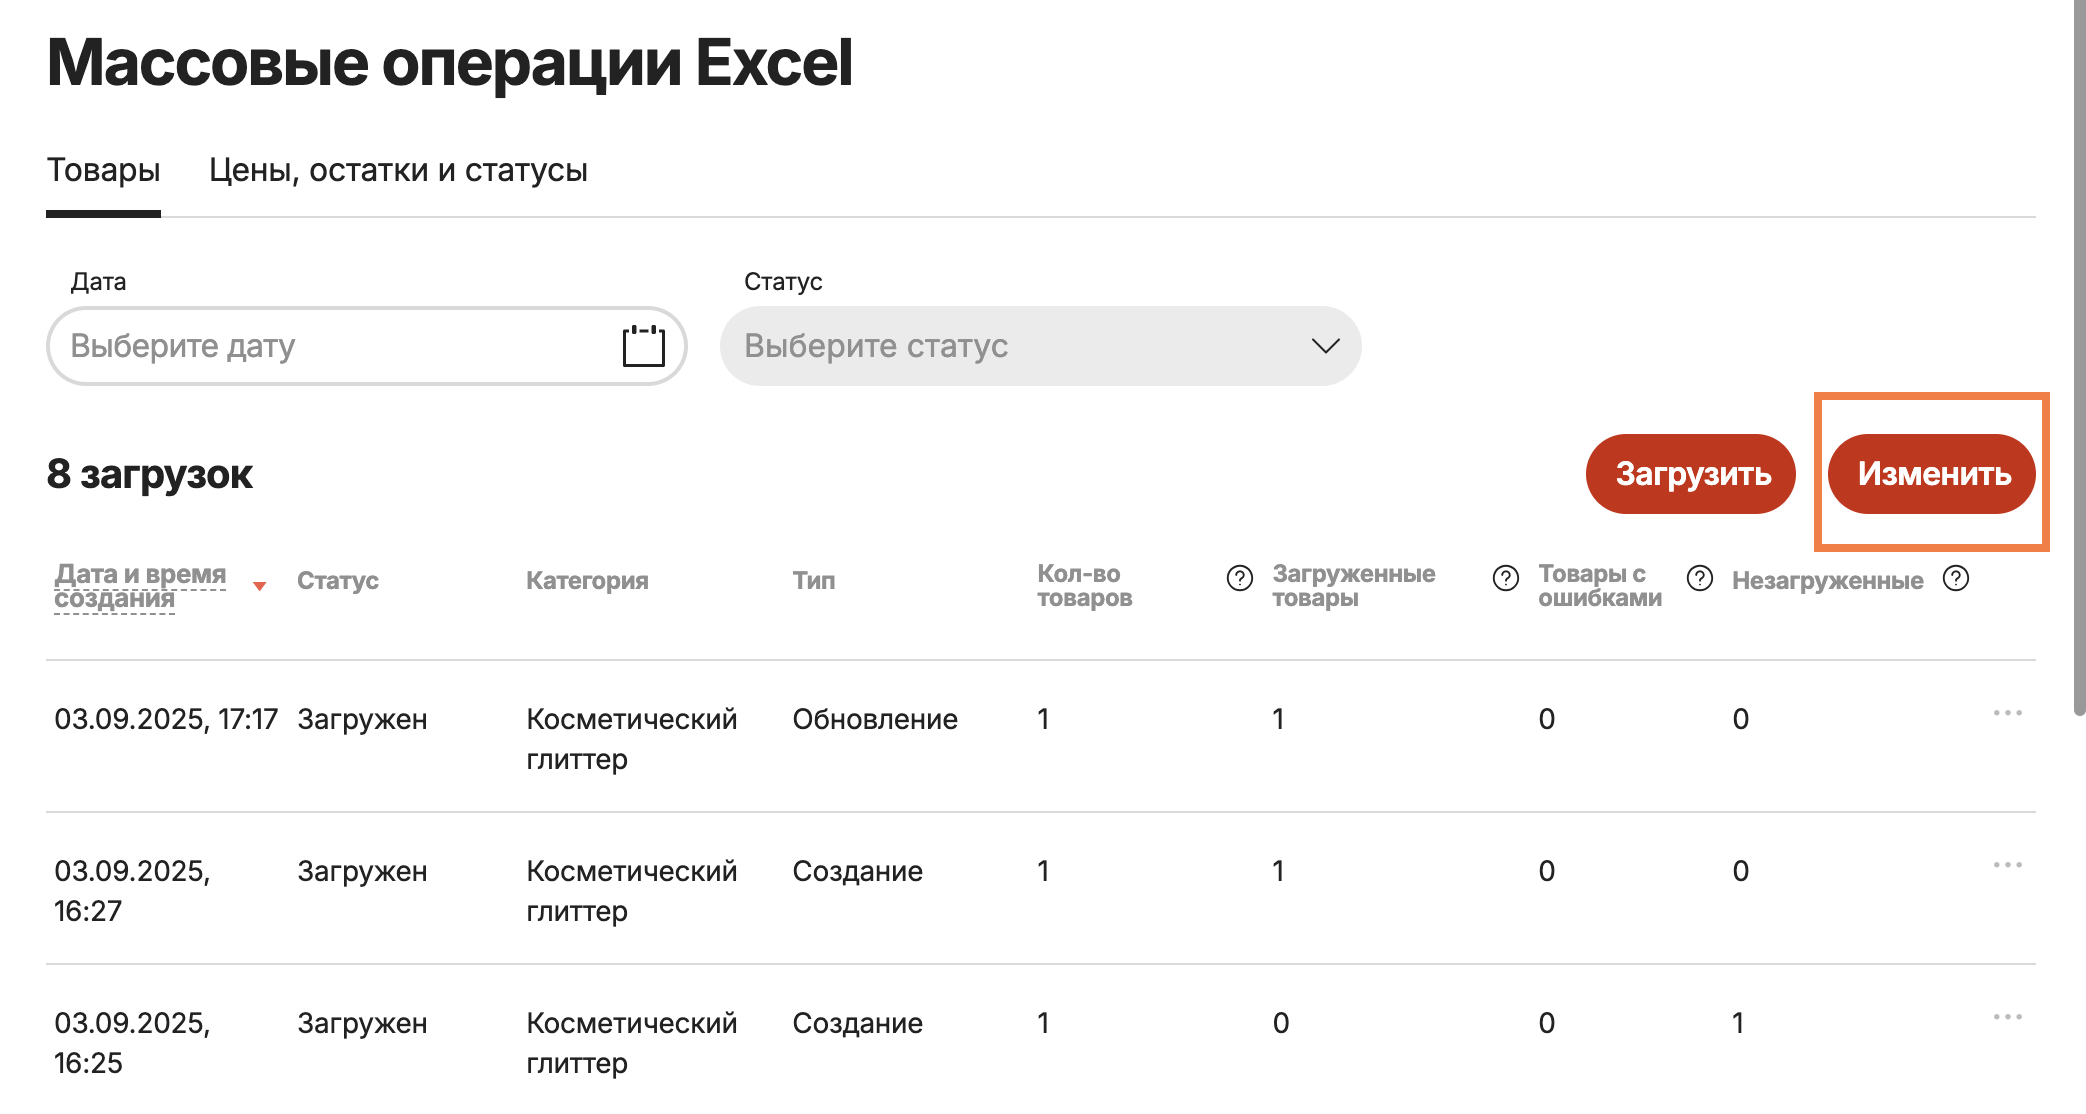This screenshot has width=2086, height=1114.
Task: Click the Категория column header
Action: 587,581
